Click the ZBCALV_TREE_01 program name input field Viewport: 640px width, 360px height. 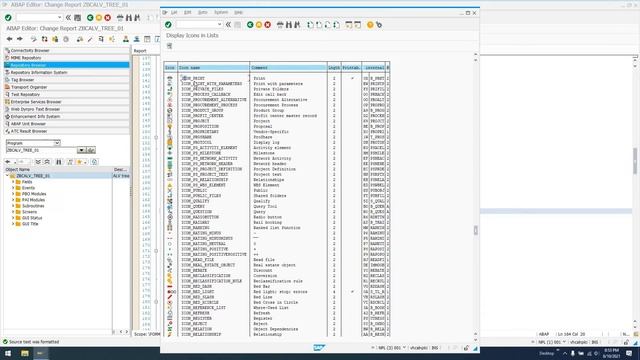[x=41, y=150]
